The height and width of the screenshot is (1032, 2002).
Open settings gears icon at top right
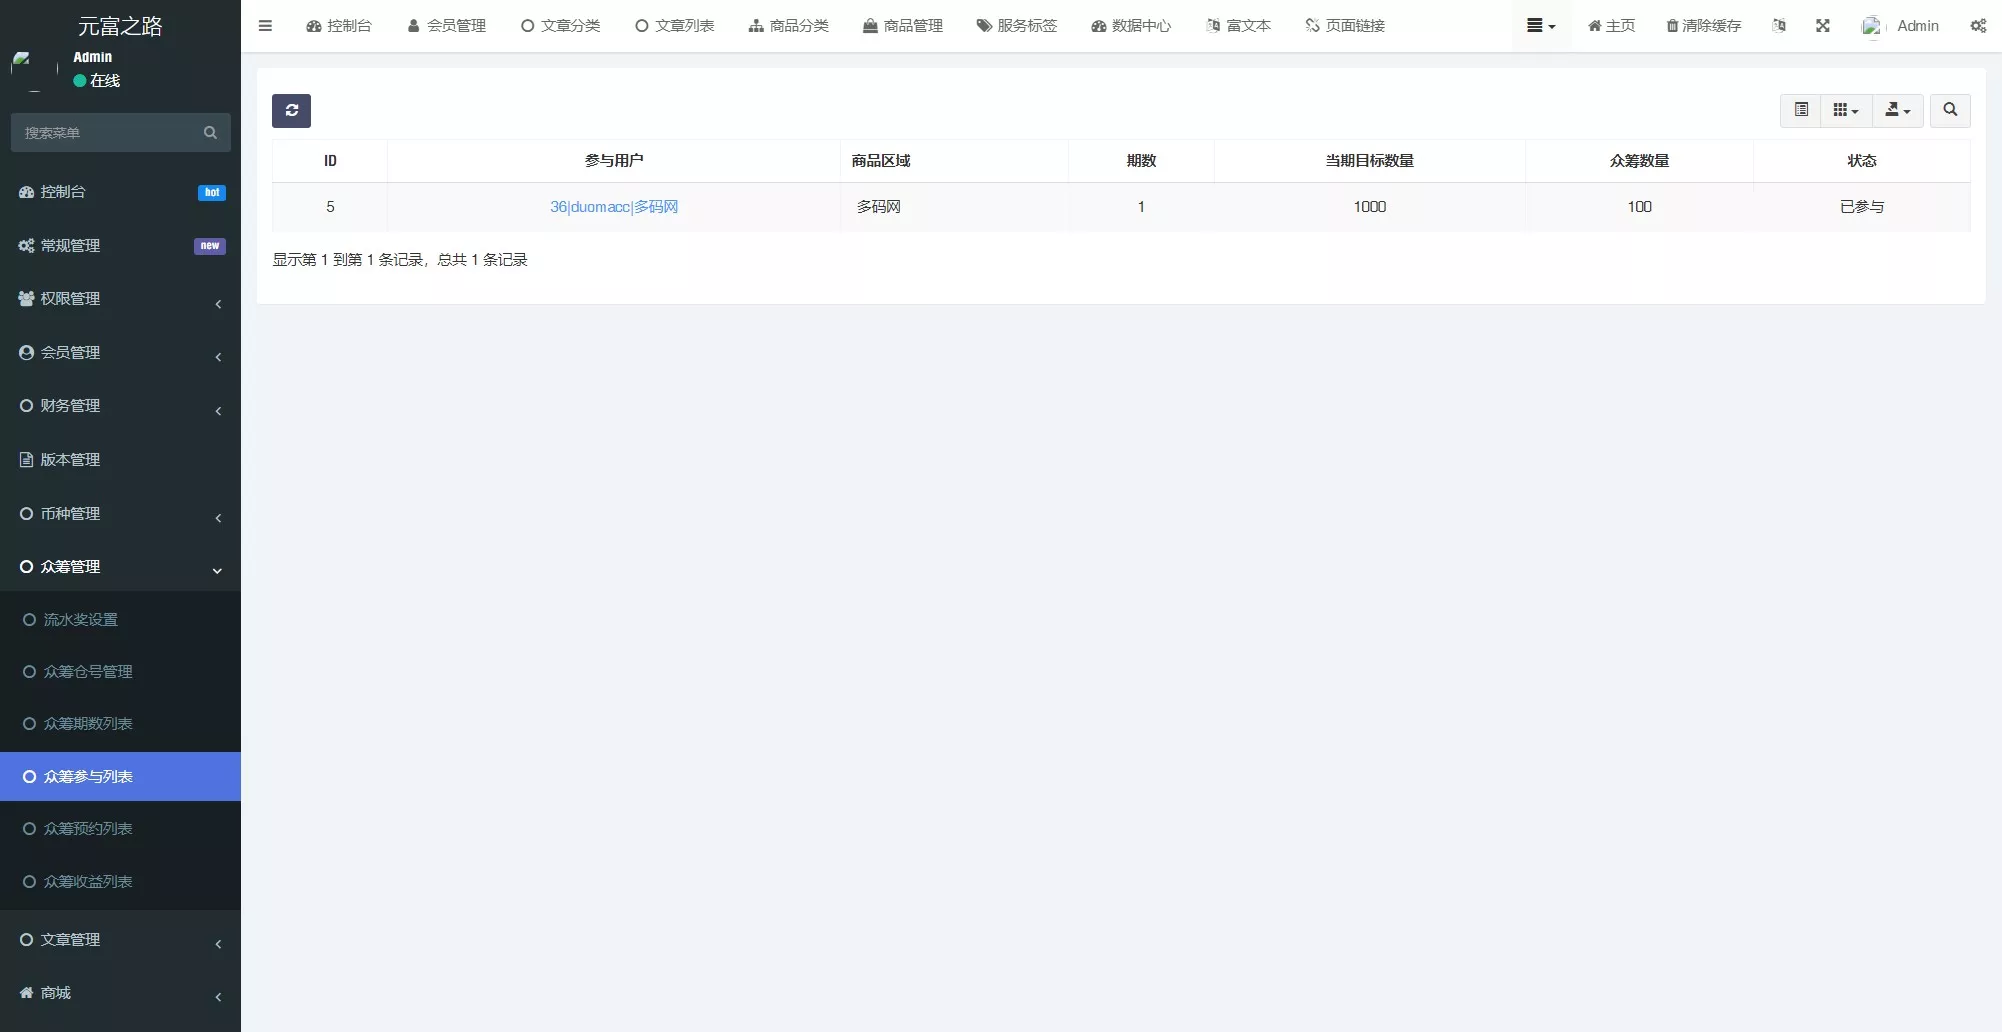coord(1977,26)
